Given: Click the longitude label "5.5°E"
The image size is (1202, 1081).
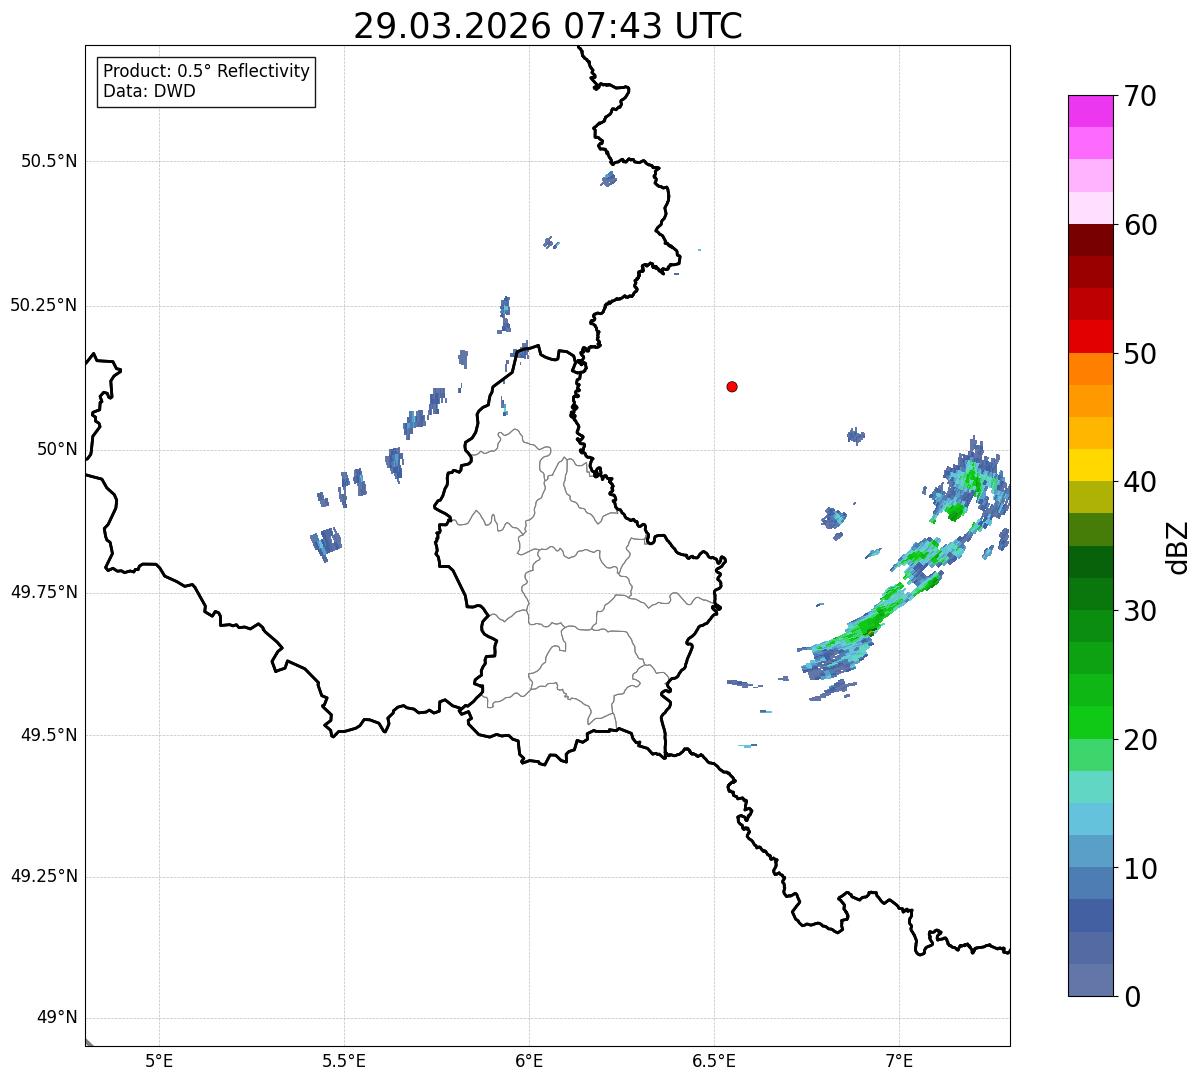Looking at the screenshot, I should [344, 1060].
